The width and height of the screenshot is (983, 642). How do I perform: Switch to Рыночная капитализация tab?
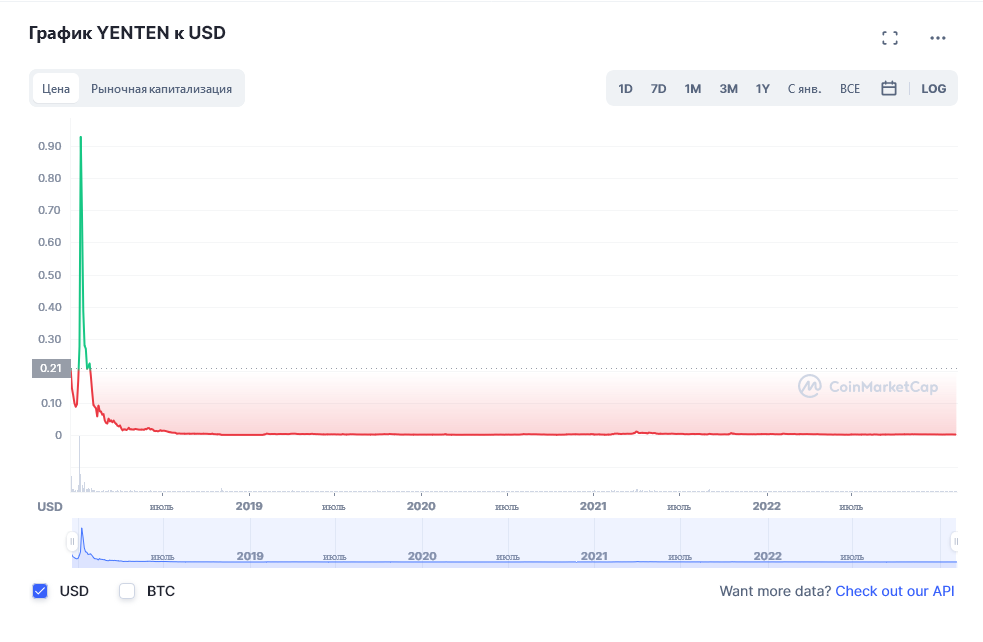[161, 88]
